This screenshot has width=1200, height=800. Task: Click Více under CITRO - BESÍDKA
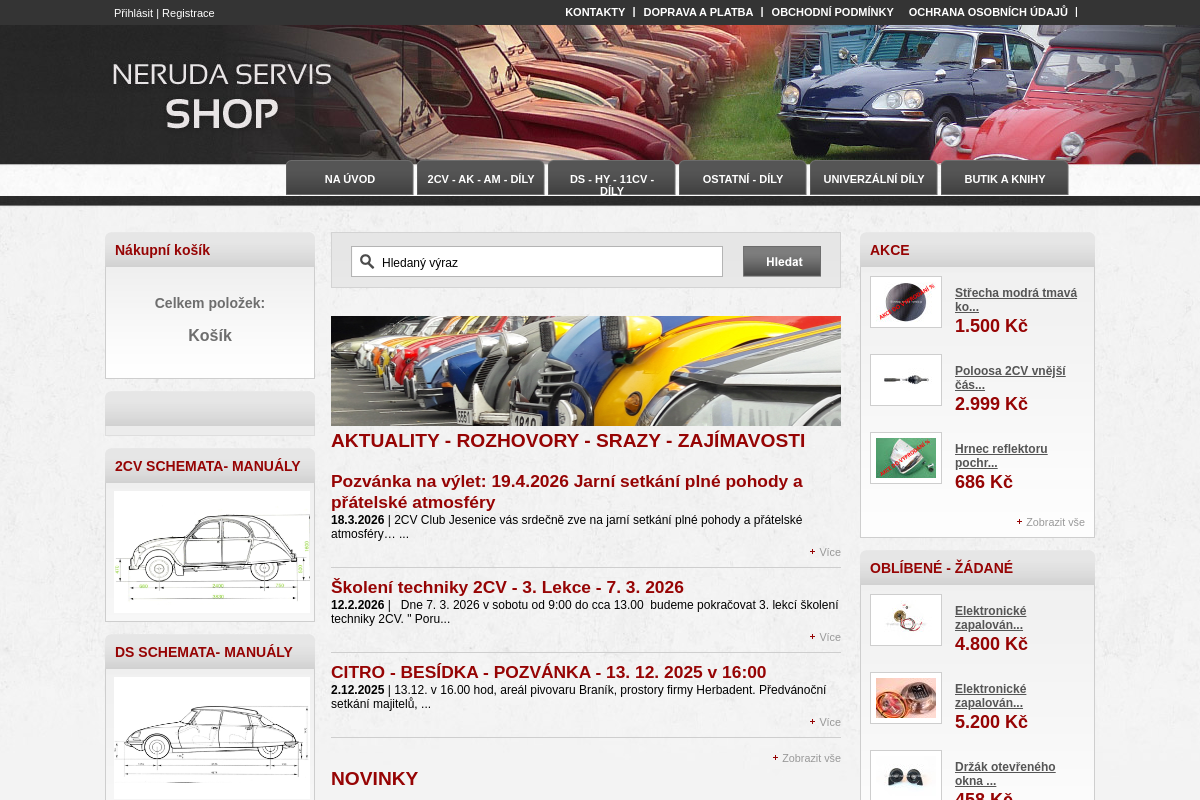click(829, 722)
